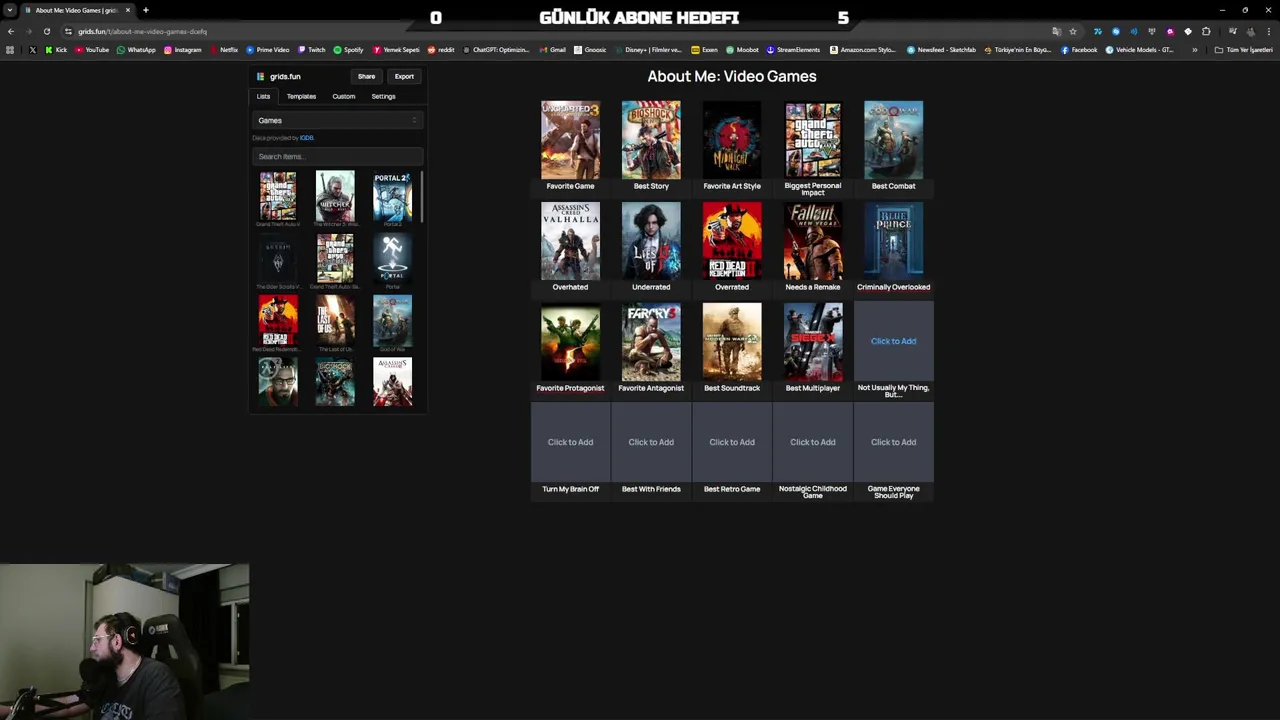Viewport: 1280px width, 720px height.
Task: Select Portal 2 cover in list
Action: (392, 196)
